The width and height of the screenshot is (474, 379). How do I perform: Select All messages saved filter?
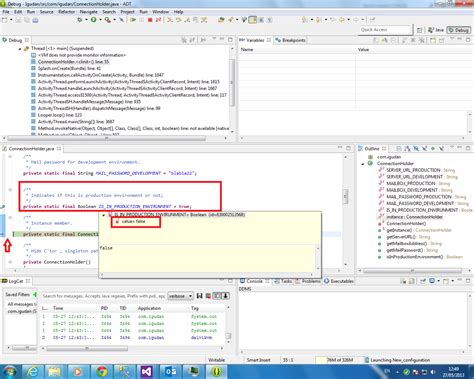point(21,304)
